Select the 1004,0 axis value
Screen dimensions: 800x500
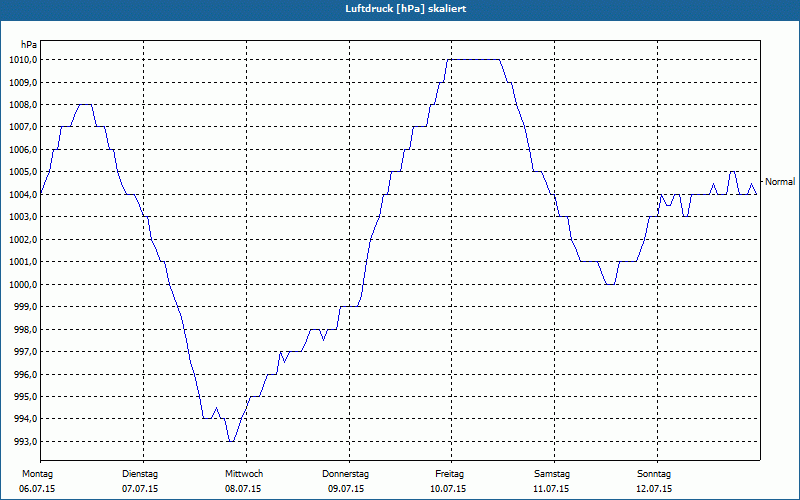tap(23, 194)
